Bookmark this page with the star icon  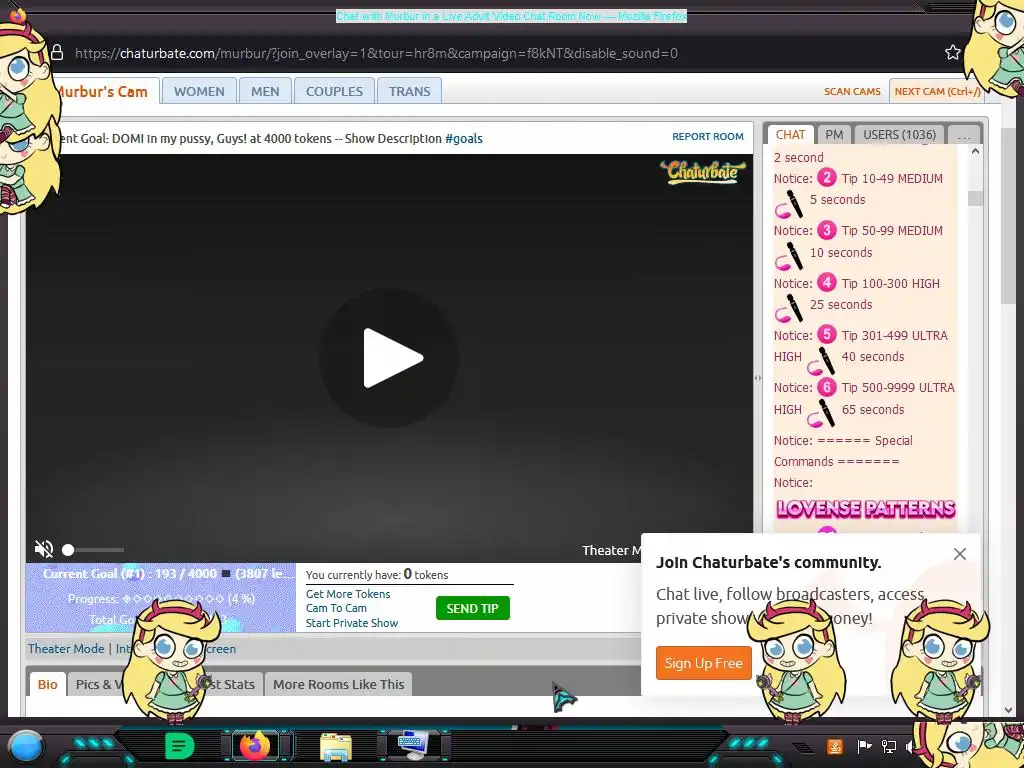(x=953, y=53)
